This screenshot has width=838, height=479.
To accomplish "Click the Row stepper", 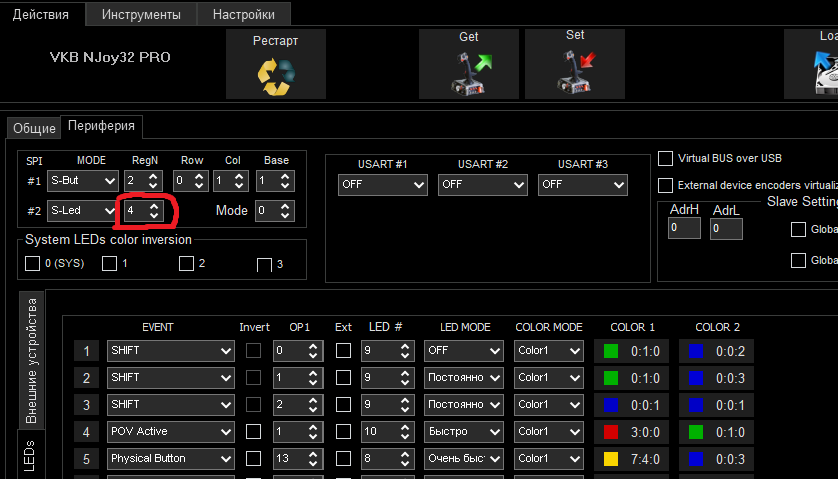I will (x=191, y=181).
